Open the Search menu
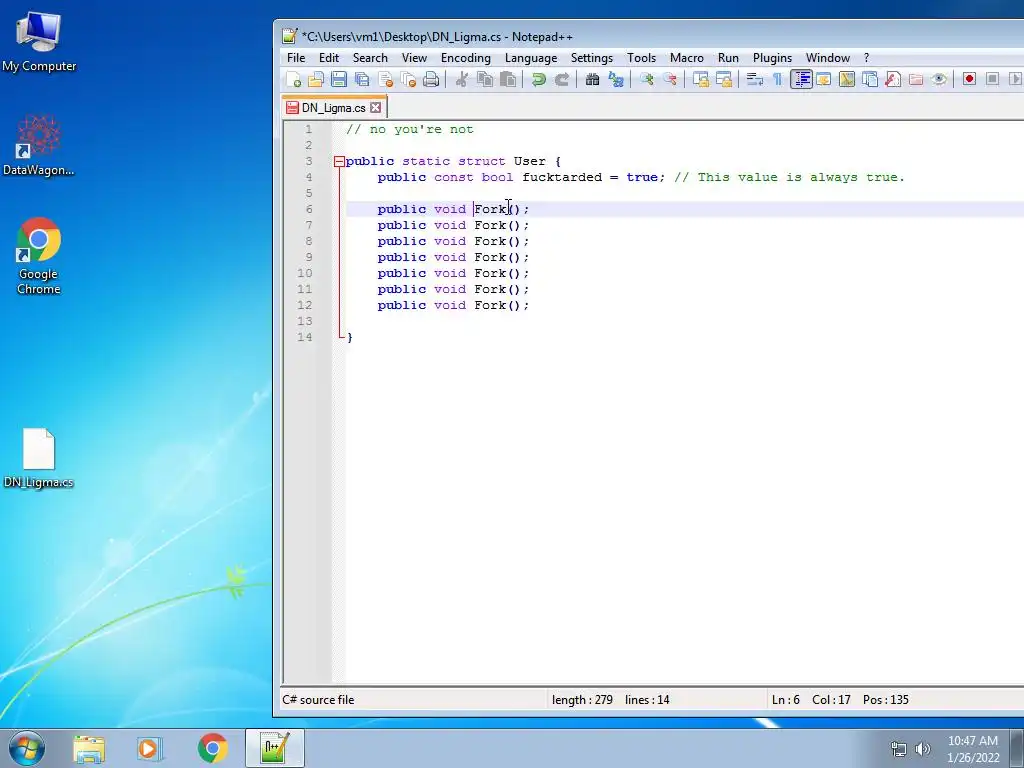This screenshot has width=1024, height=768. click(x=370, y=57)
